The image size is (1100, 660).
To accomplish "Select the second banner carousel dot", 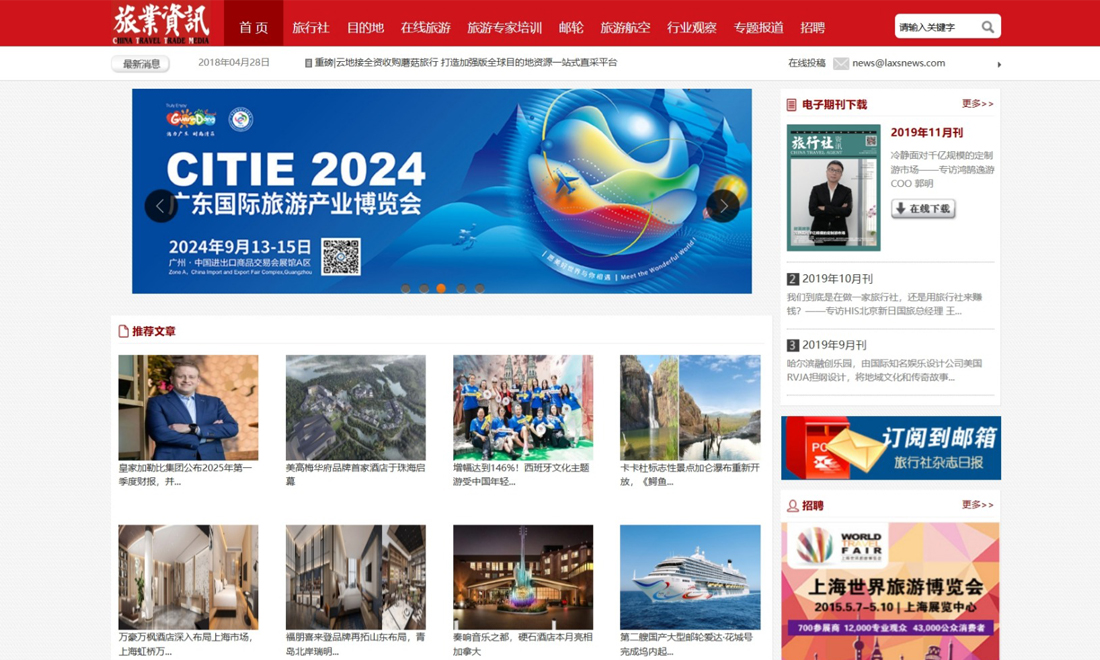I will pos(424,288).
